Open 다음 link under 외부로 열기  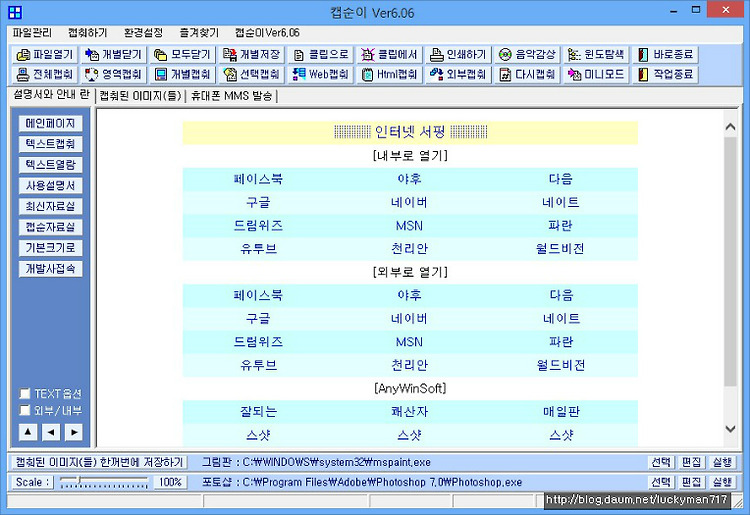coord(561,296)
